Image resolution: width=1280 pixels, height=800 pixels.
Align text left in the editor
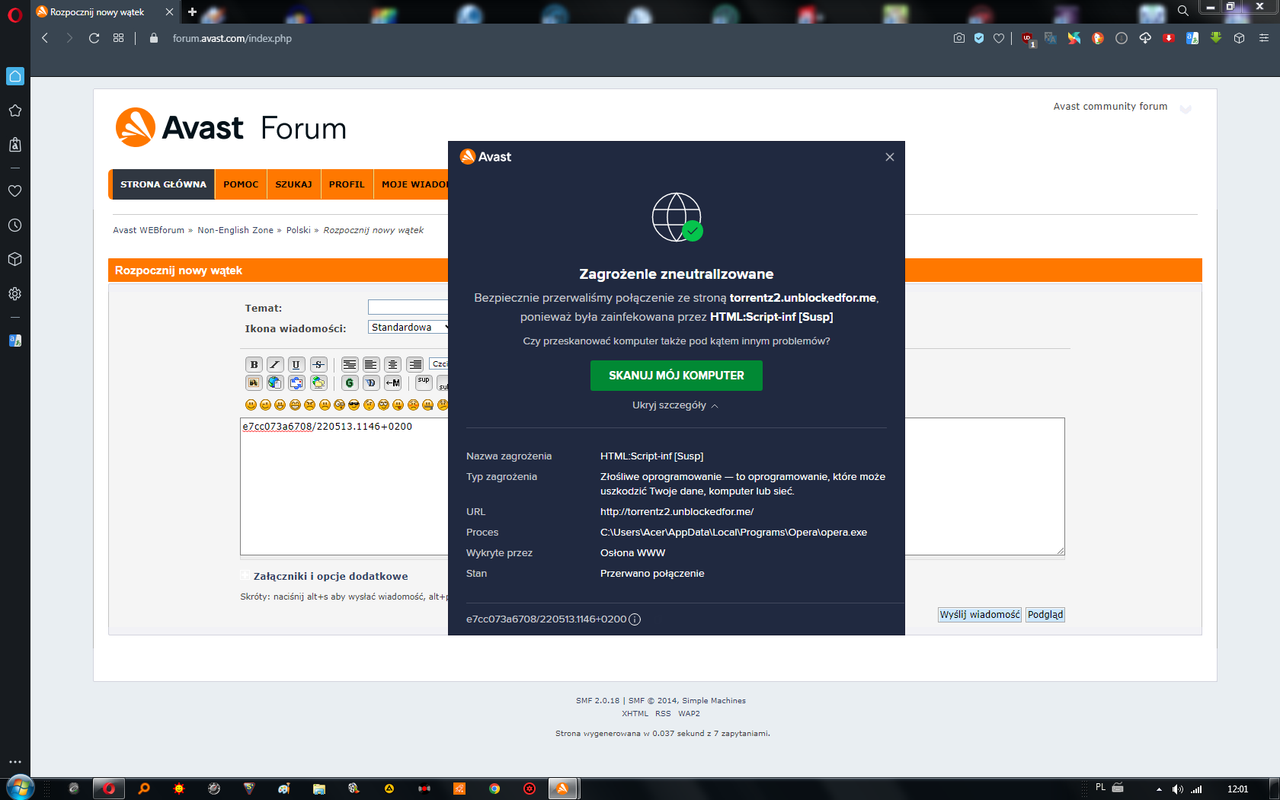(x=371, y=364)
